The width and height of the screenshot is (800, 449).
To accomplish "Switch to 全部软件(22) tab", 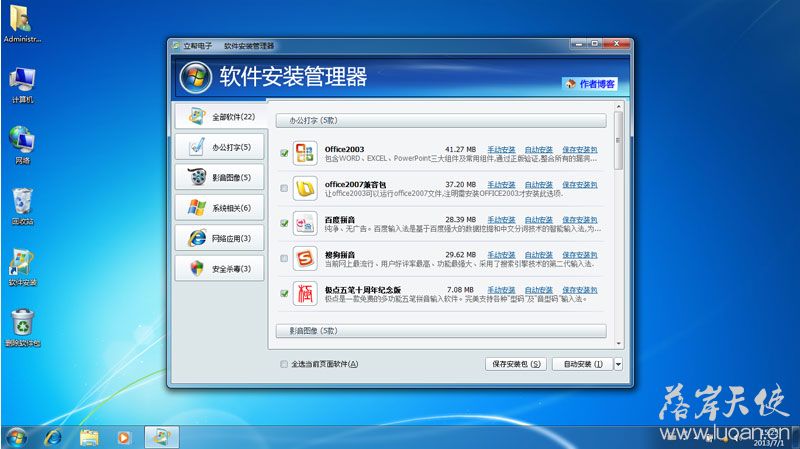I will coord(220,116).
